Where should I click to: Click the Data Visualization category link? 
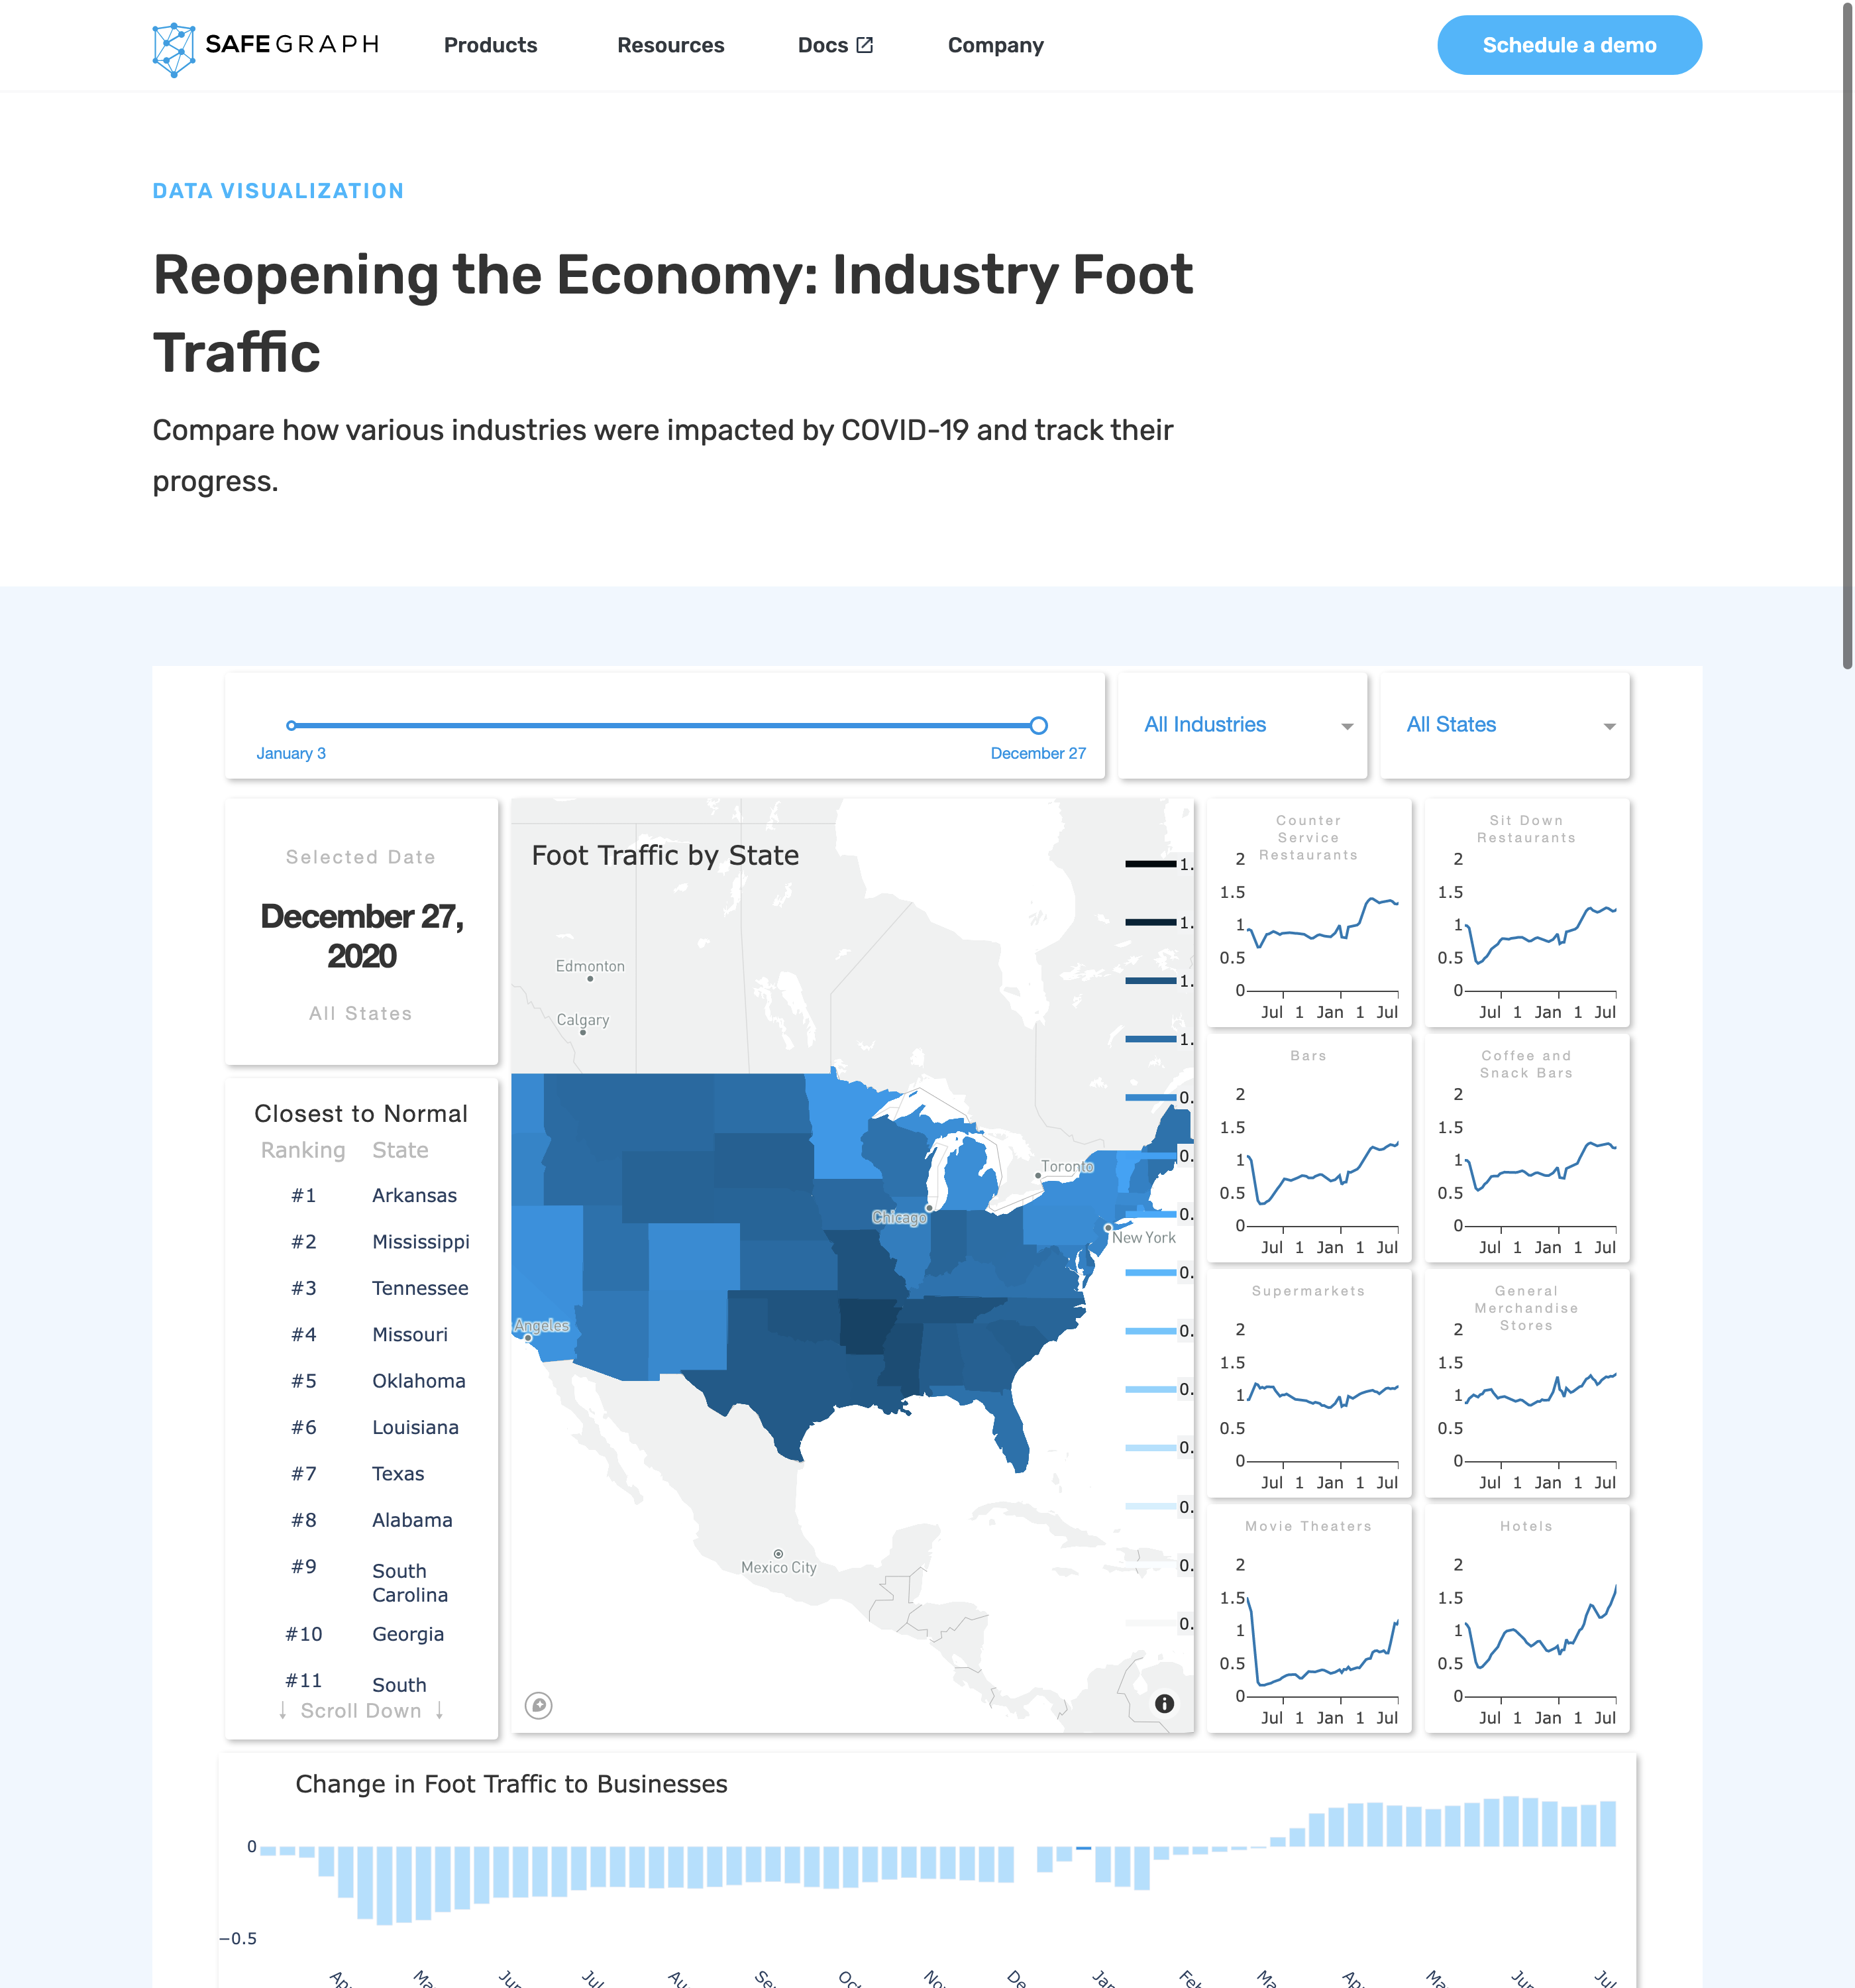point(278,191)
